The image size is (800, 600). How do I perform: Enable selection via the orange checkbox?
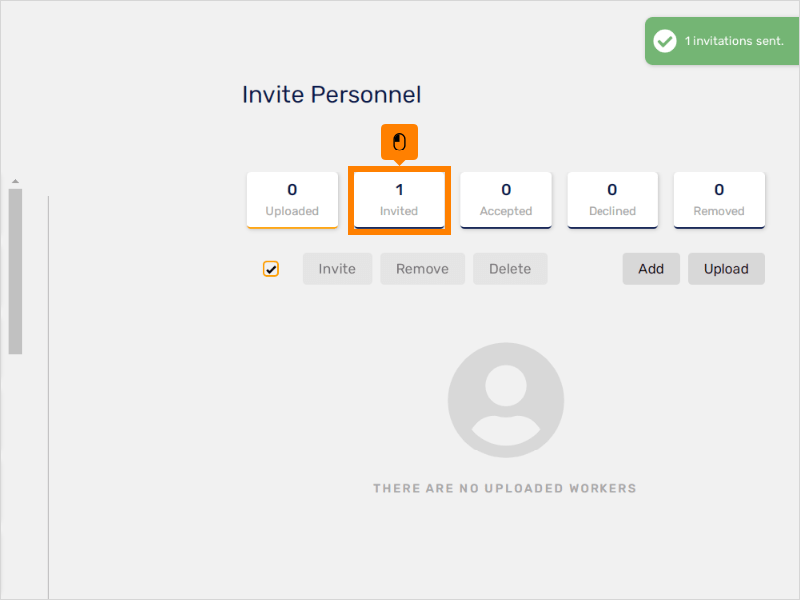270,268
